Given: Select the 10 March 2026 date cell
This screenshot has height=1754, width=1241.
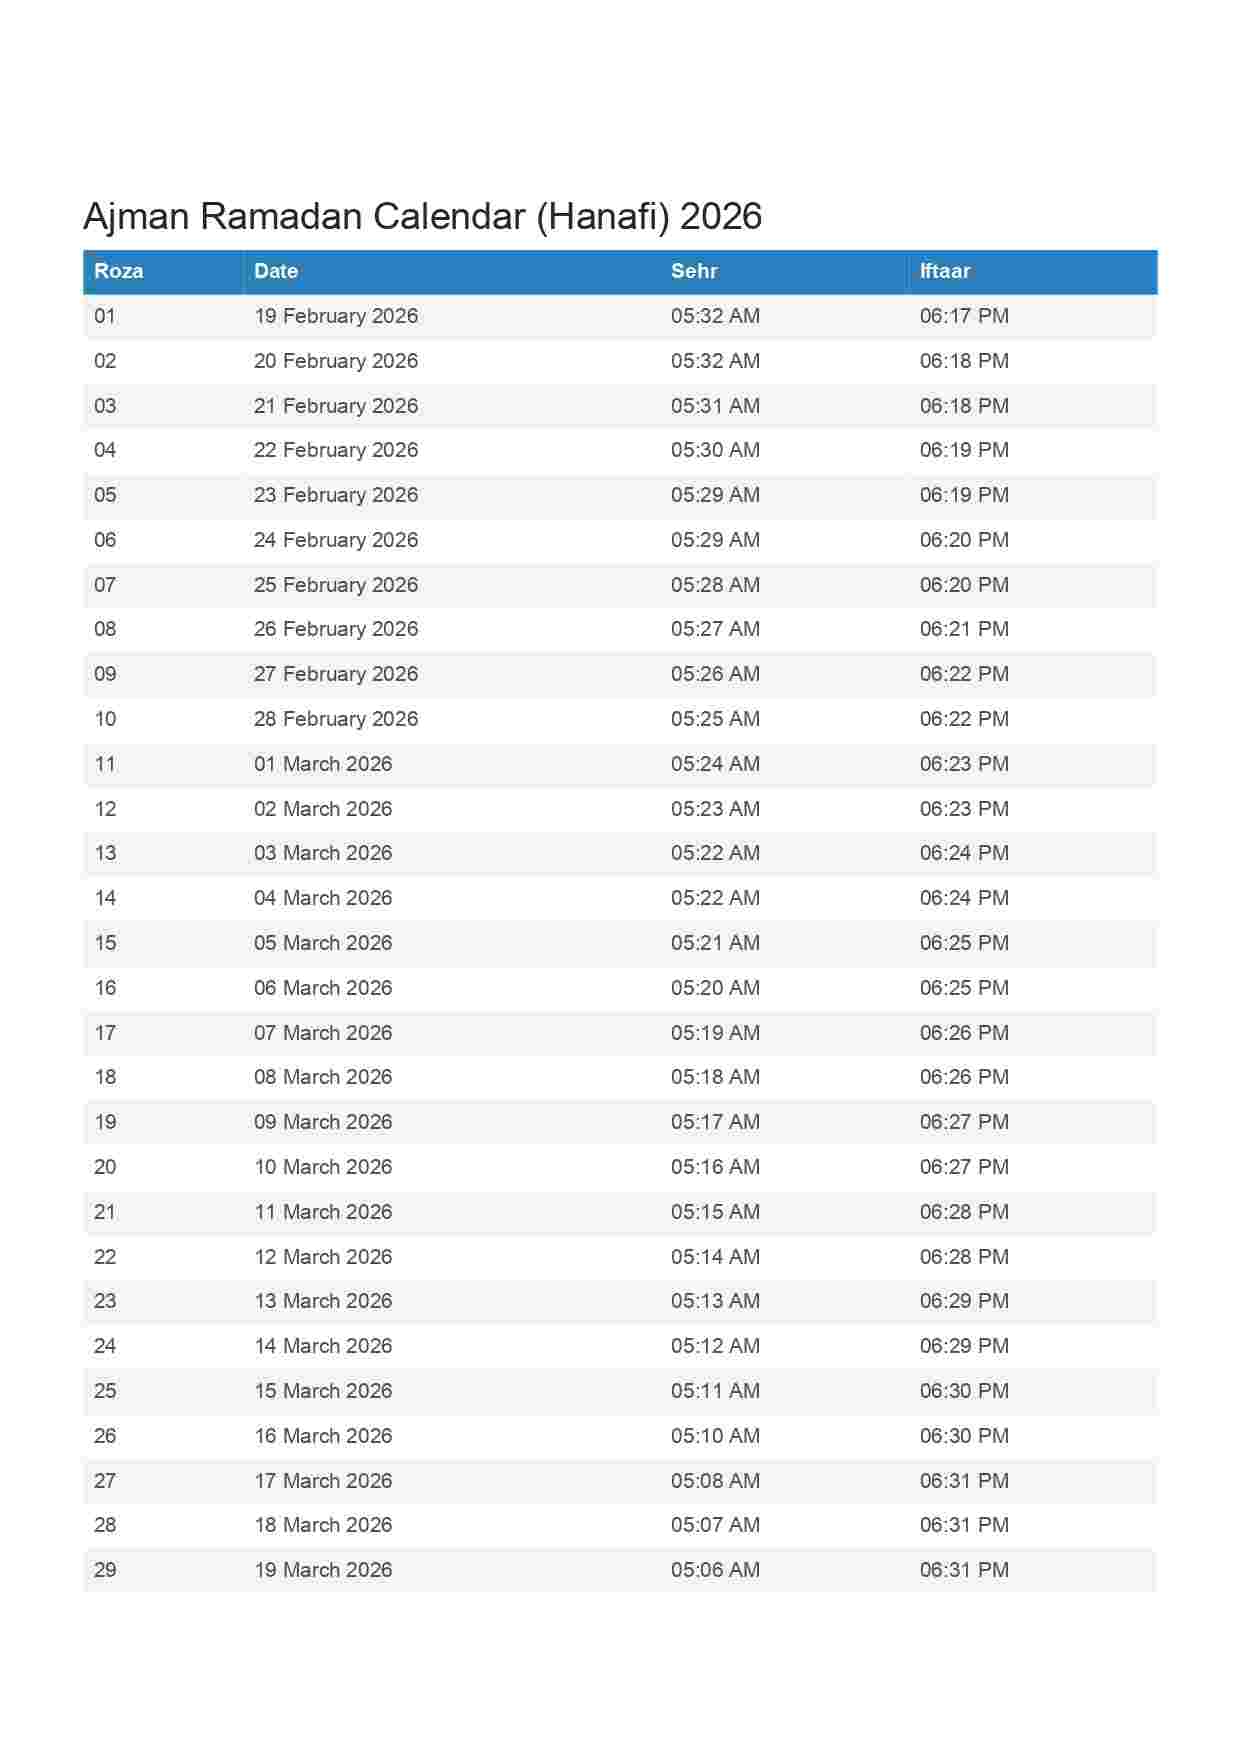Looking at the screenshot, I should pos(323,1167).
